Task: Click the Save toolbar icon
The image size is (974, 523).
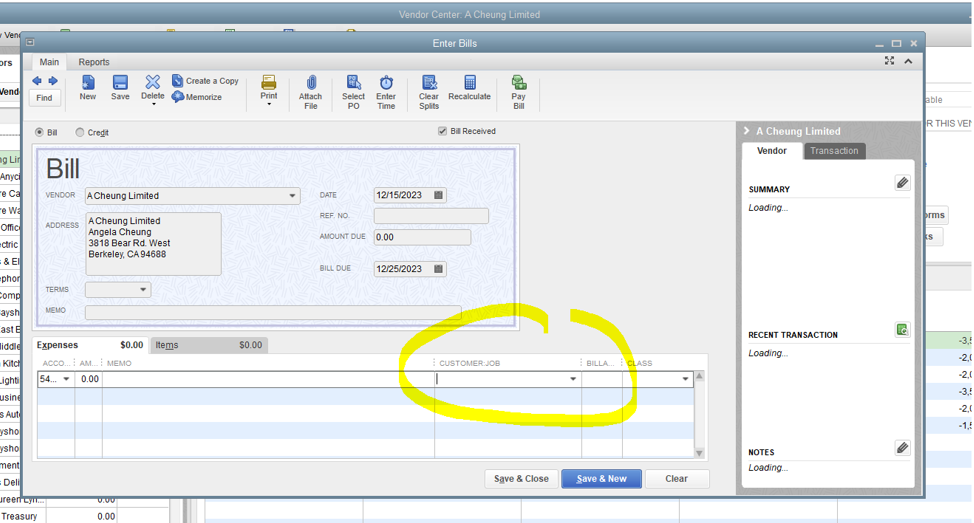Action: (x=120, y=88)
